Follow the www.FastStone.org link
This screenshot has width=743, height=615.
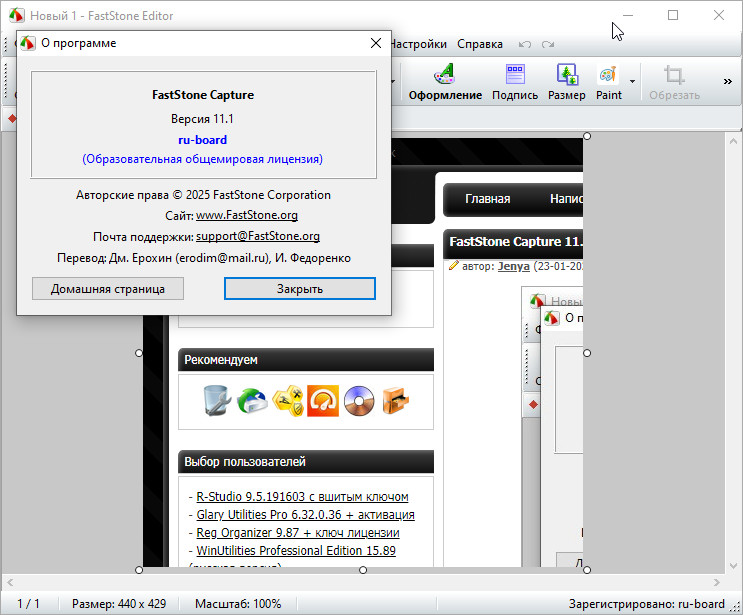[x=247, y=215]
